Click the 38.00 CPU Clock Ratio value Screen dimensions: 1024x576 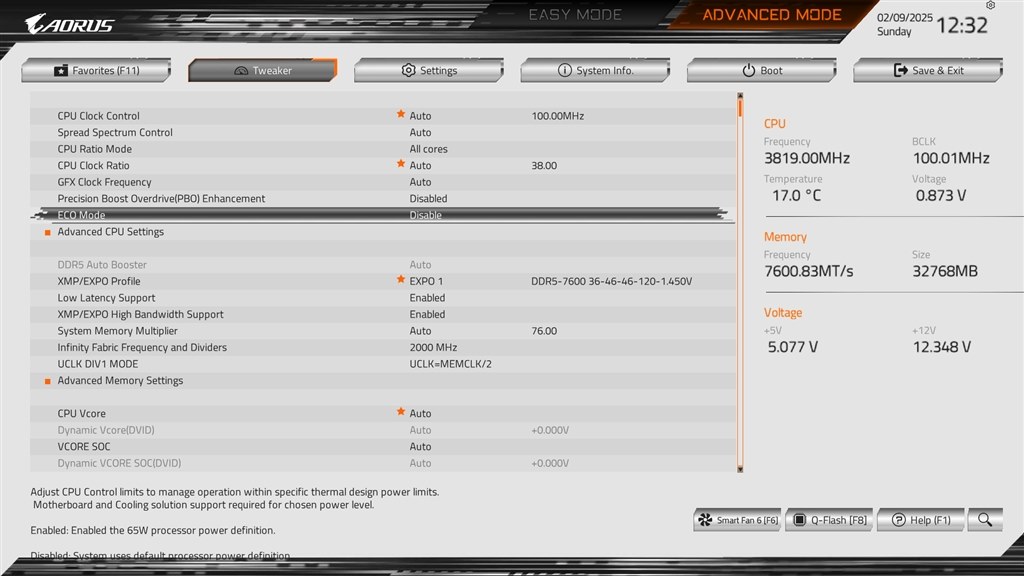coord(544,165)
